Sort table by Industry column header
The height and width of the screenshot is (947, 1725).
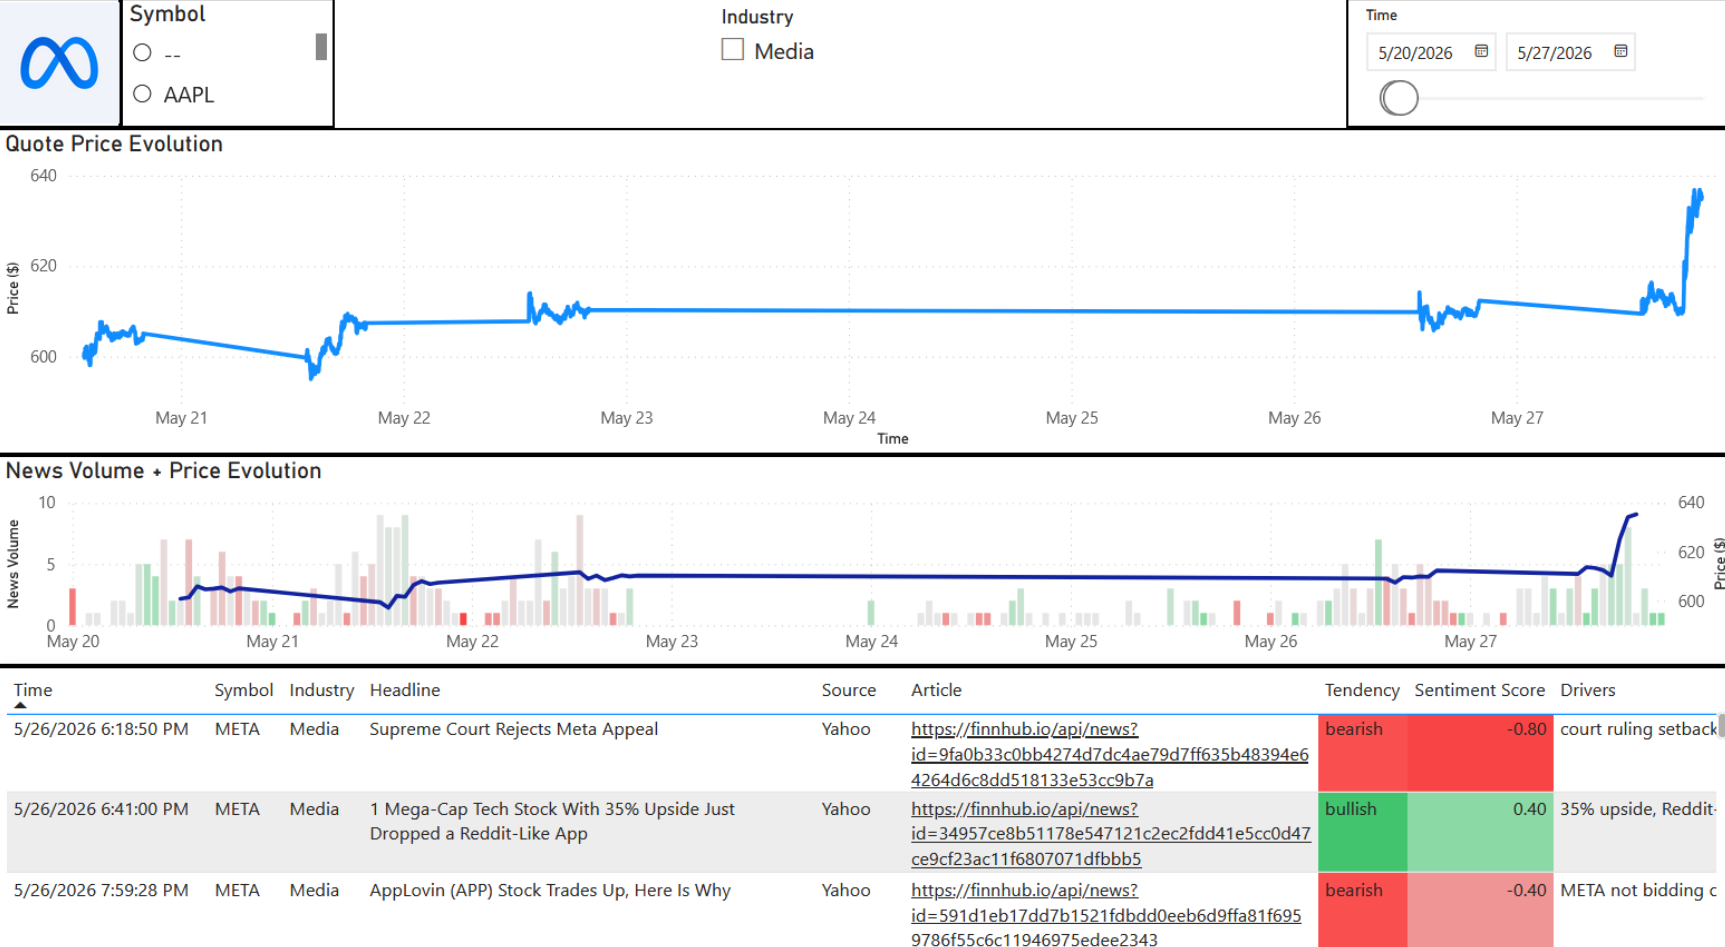(x=322, y=690)
